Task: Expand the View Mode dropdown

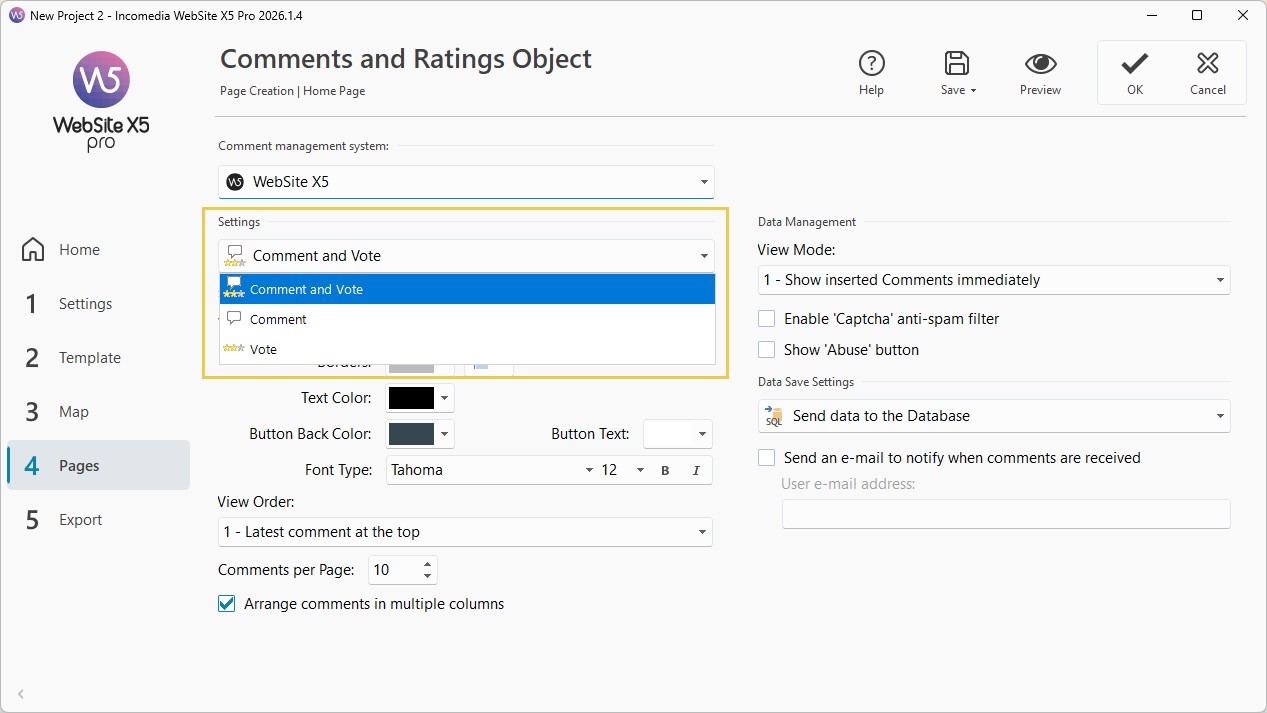Action: coord(993,280)
